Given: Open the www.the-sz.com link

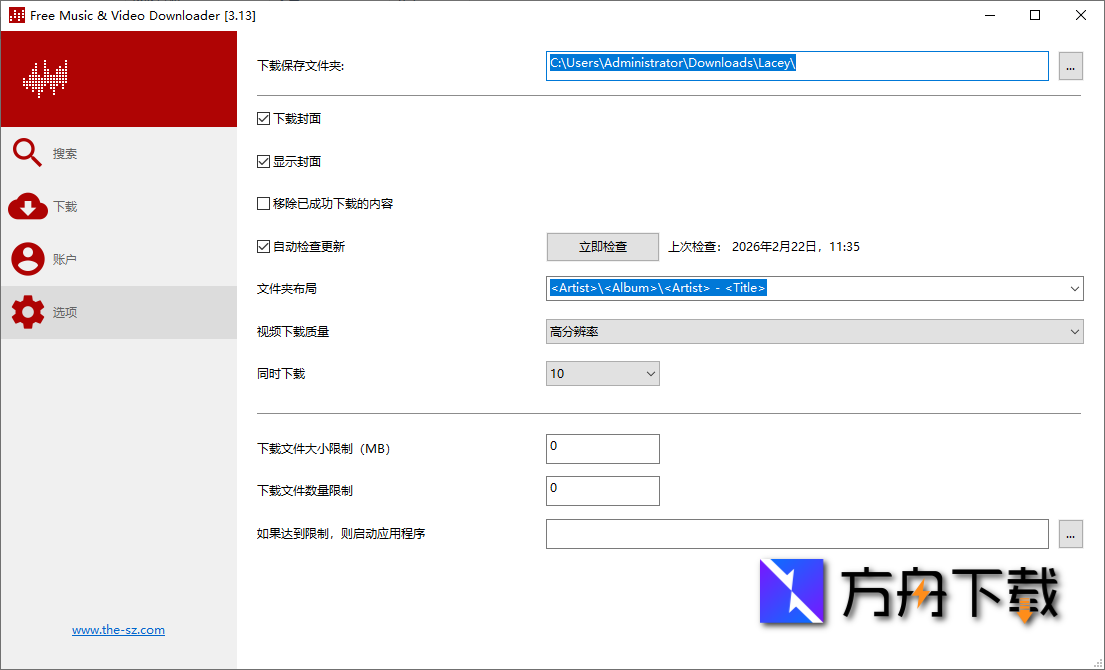Looking at the screenshot, I should coord(118,629).
